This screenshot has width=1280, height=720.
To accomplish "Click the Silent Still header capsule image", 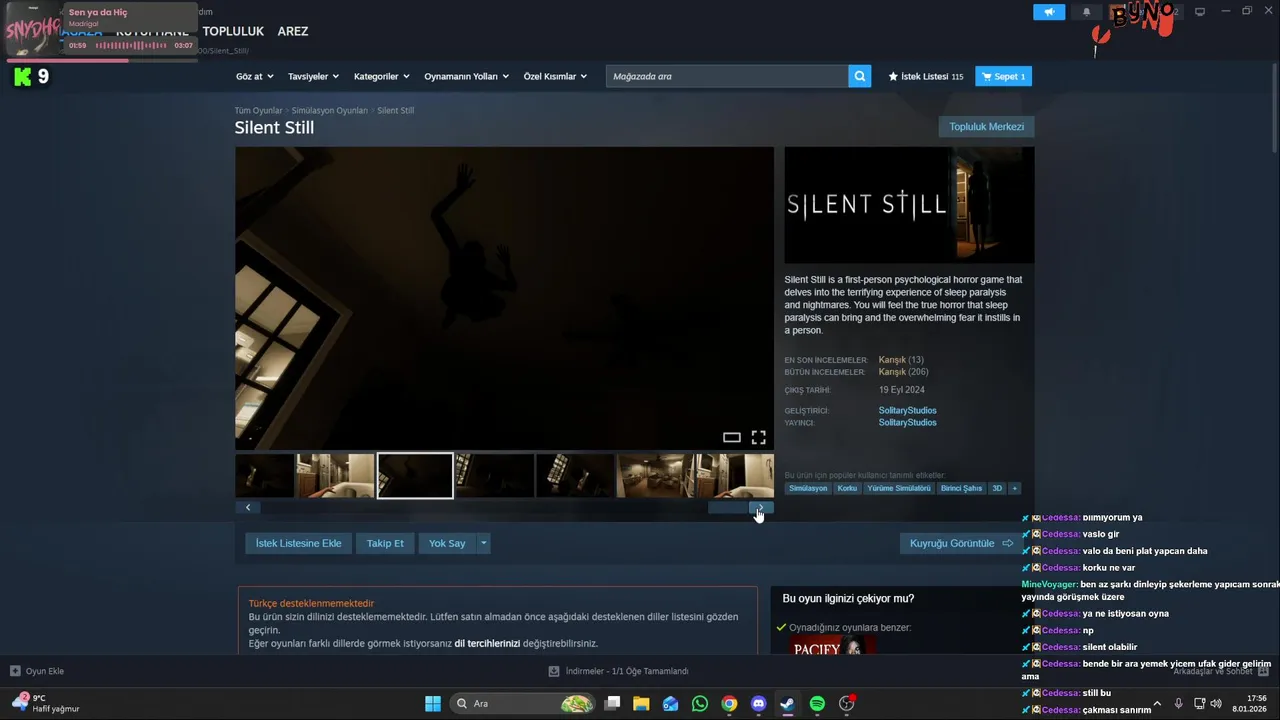I will (909, 205).
